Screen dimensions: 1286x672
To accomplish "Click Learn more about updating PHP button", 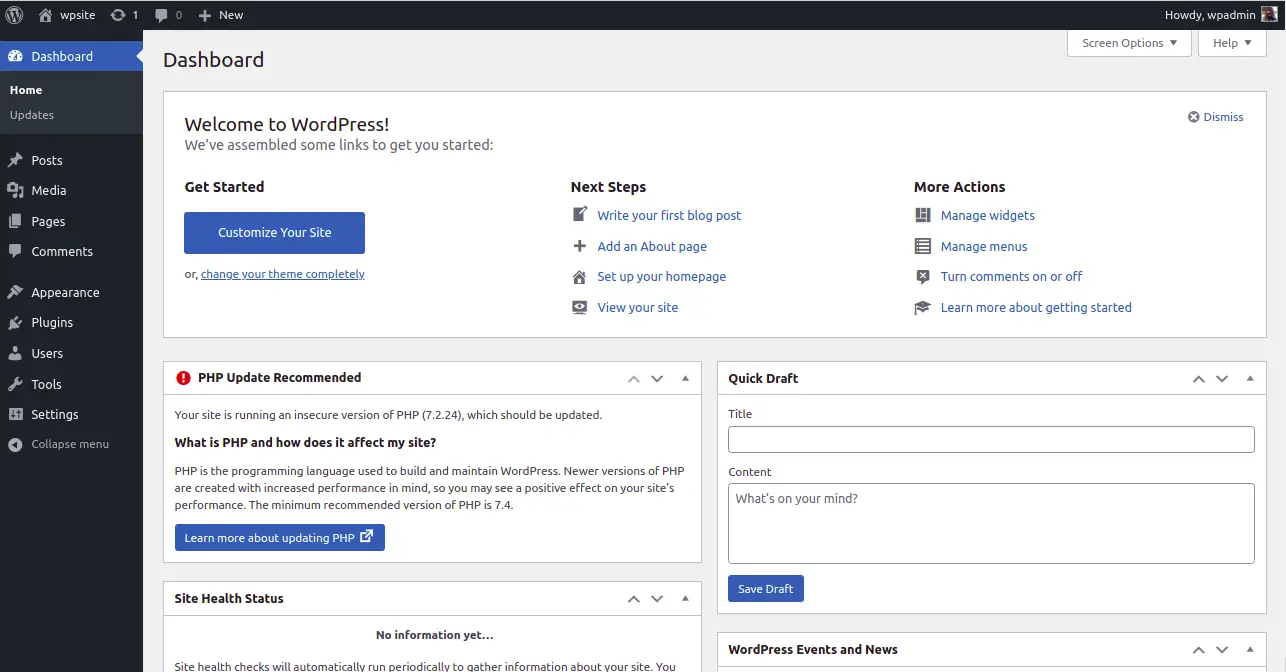I will 280,538.
